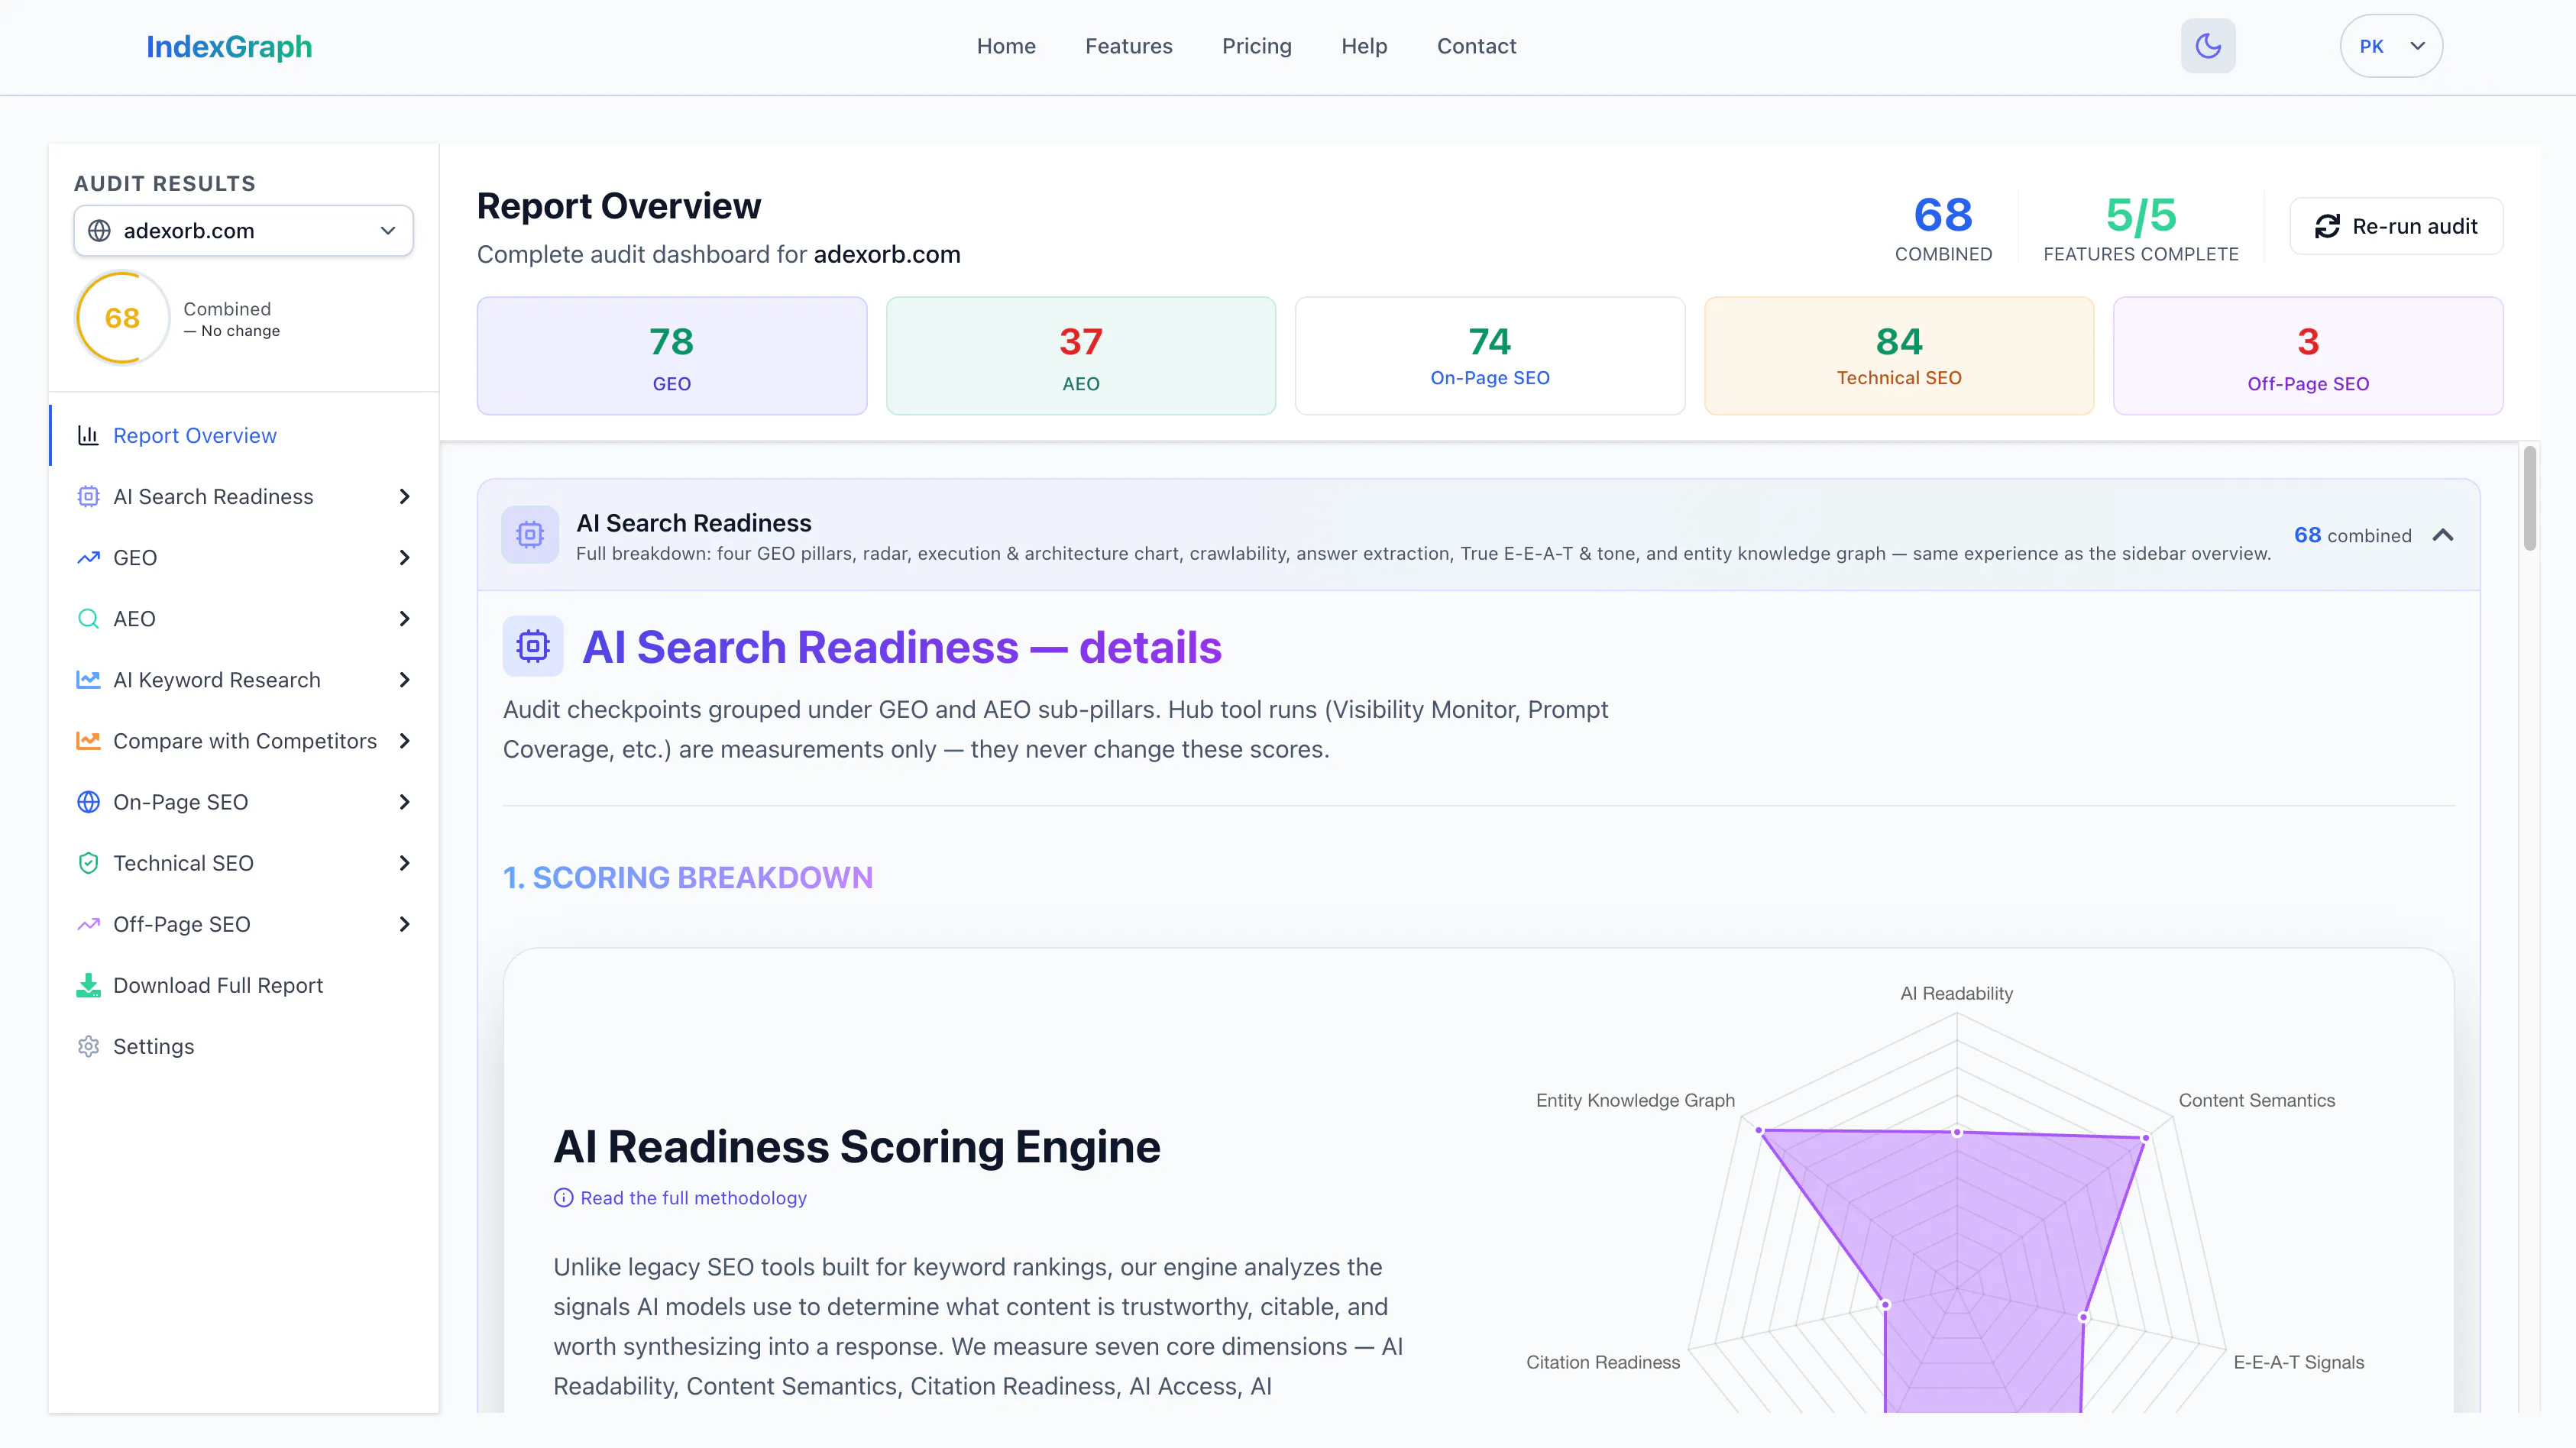Click the info icon next to Read the full methodology
2576x1448 pixels.
click(564, 1198)
